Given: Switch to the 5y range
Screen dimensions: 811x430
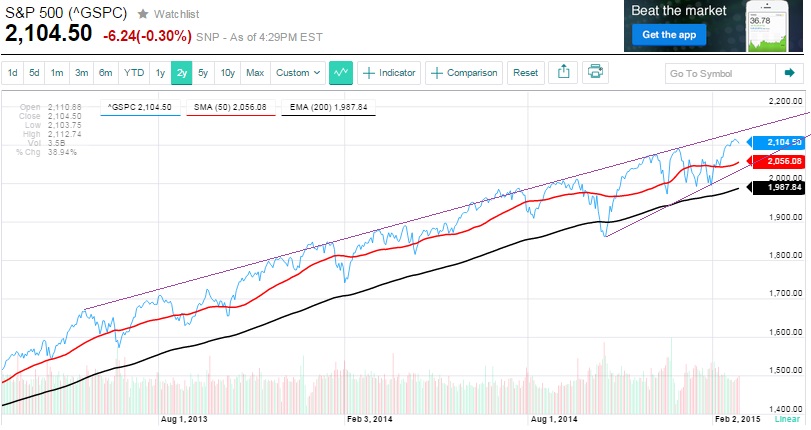Looking at the screenshot, I should [203, 73].
